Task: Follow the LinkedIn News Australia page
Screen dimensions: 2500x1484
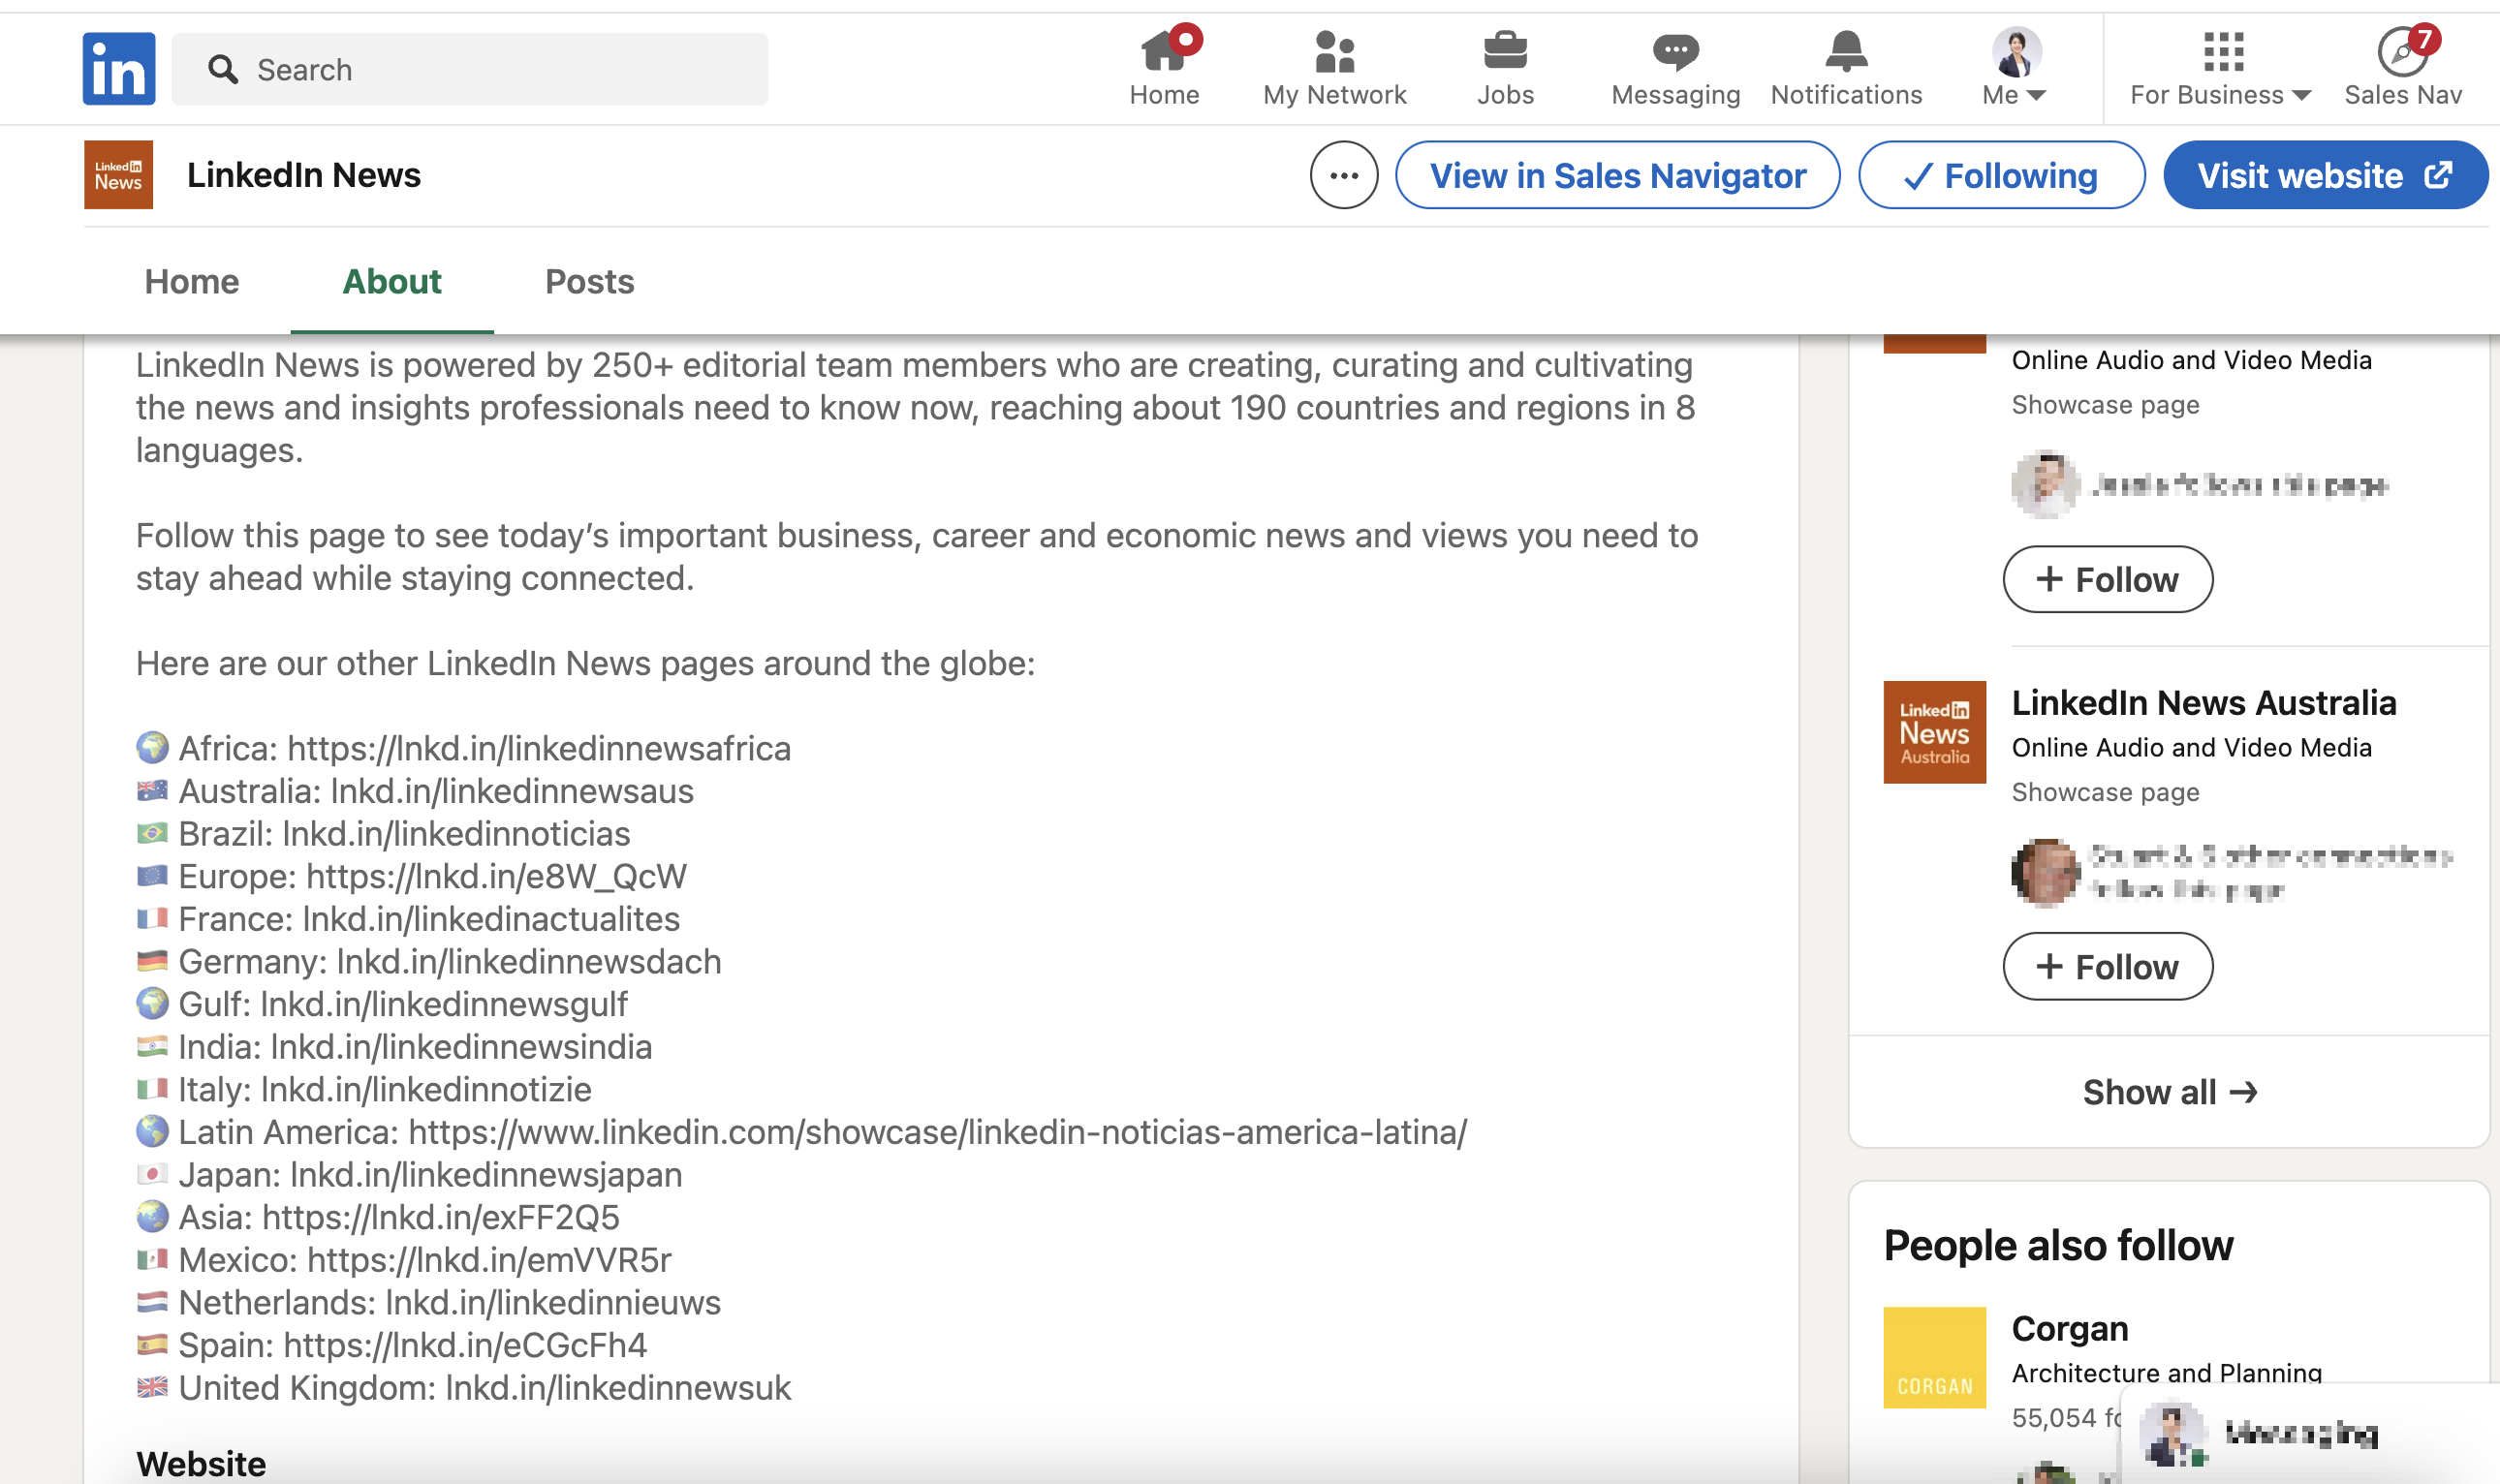Action: (2107, 966)
